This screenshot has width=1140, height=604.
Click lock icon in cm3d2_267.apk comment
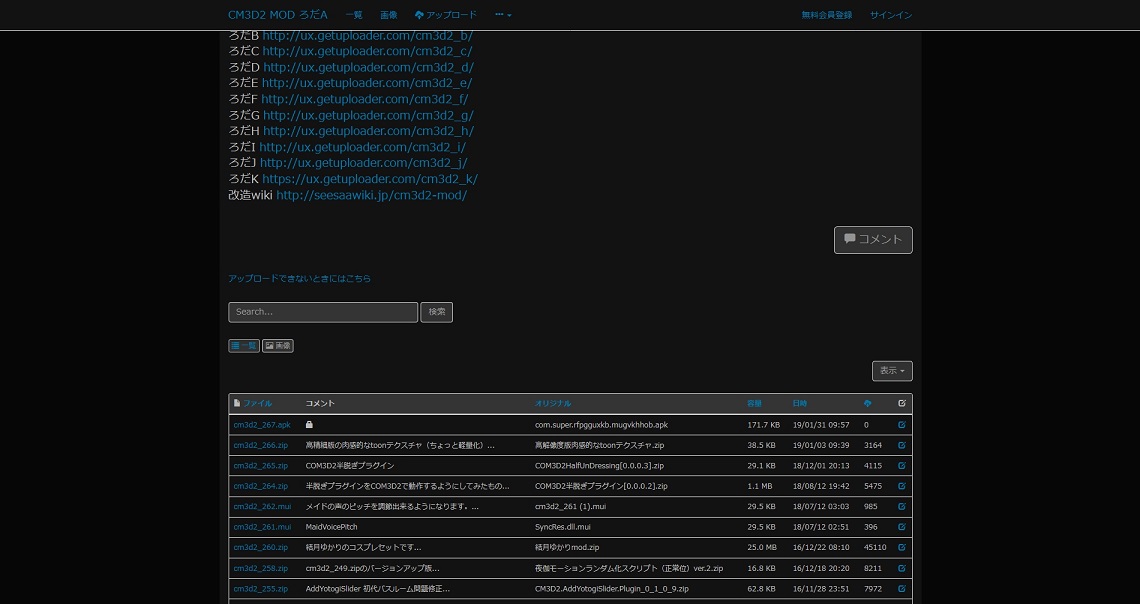(309, 424)
